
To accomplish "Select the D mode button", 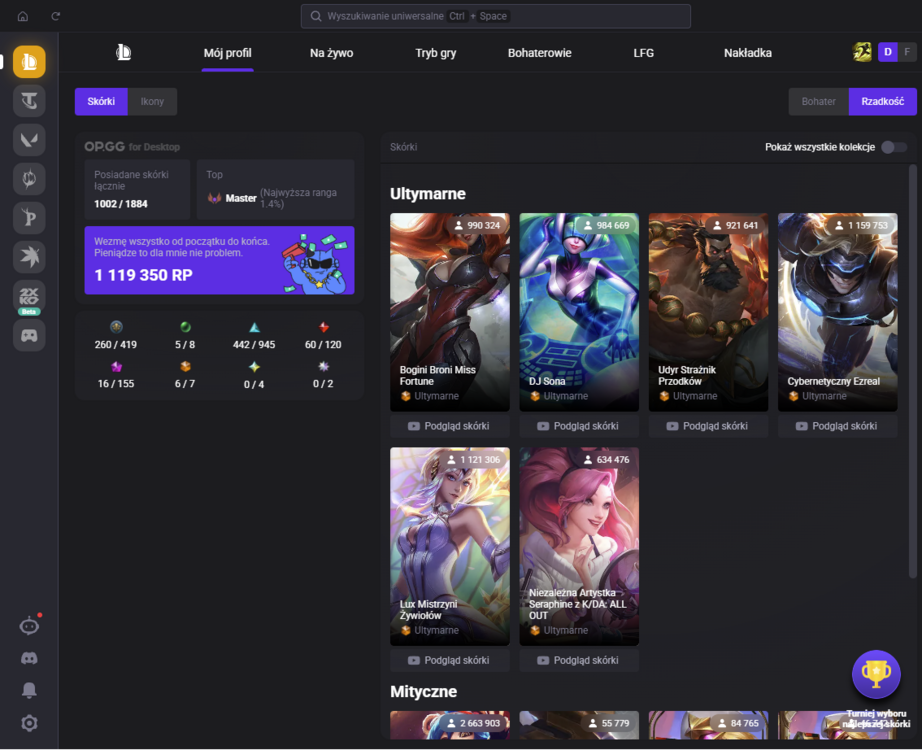I will tap(888, 52).
